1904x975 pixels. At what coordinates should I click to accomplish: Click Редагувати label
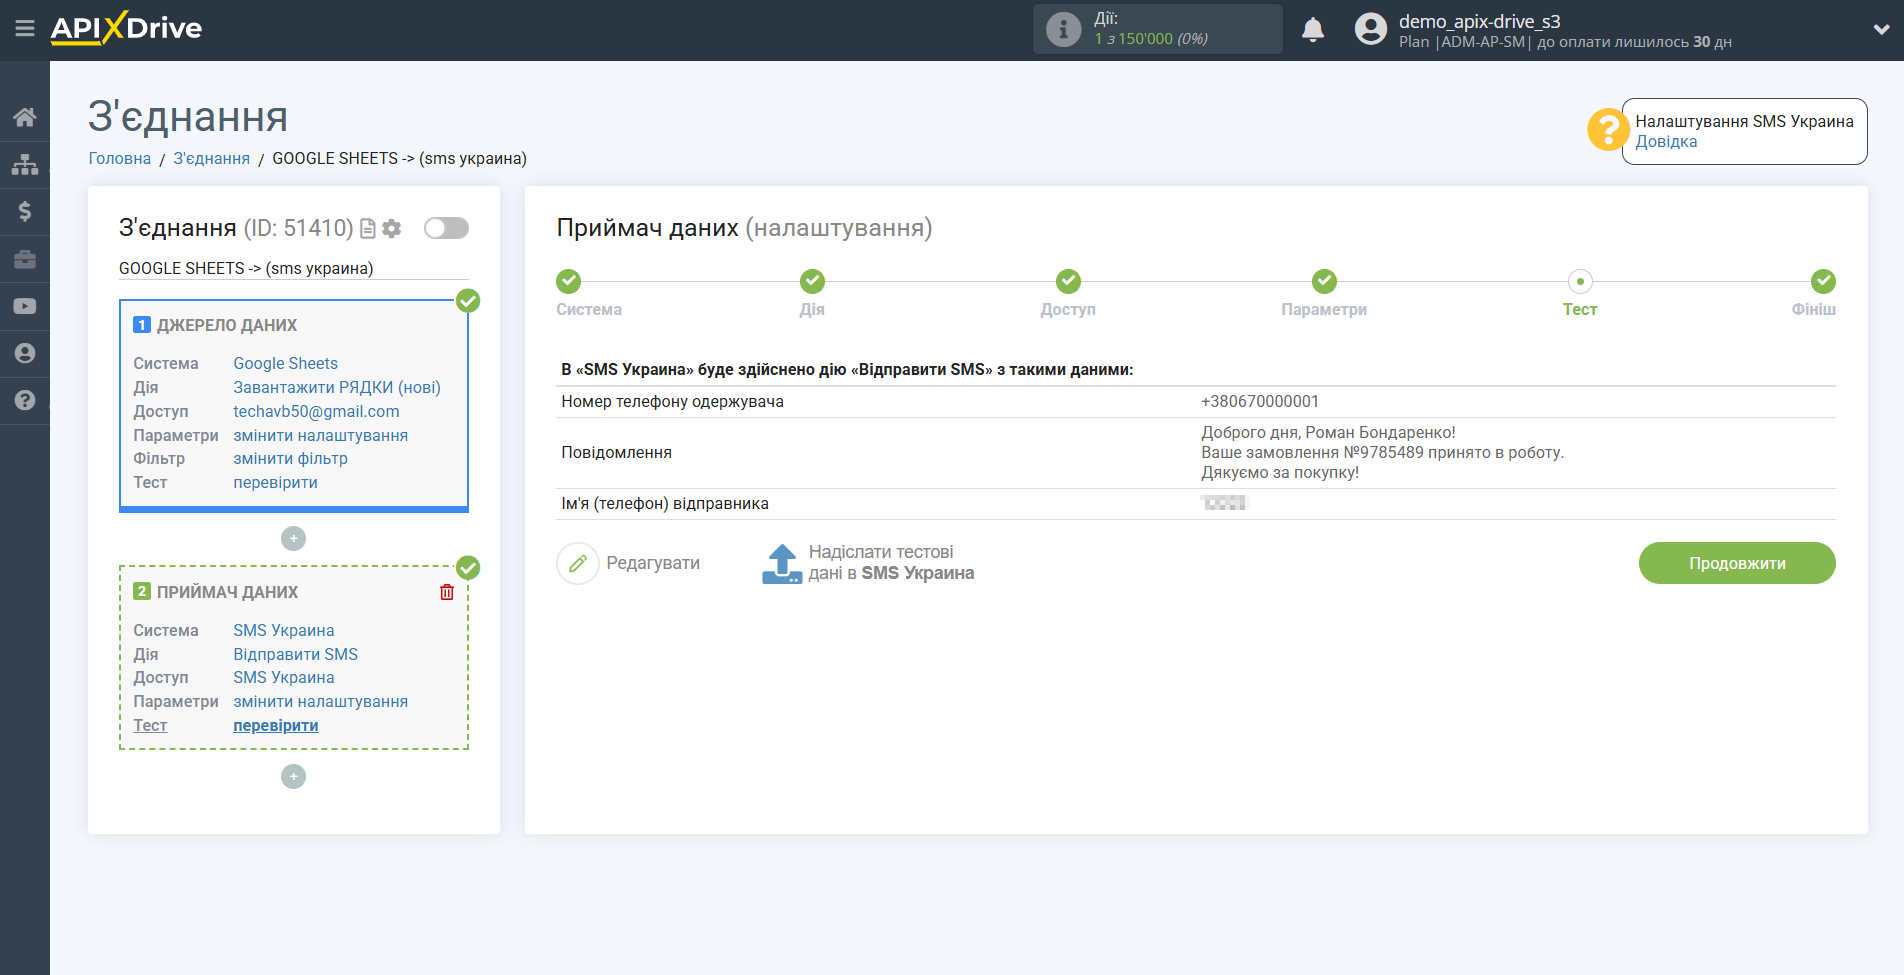(x=653, y=563)
